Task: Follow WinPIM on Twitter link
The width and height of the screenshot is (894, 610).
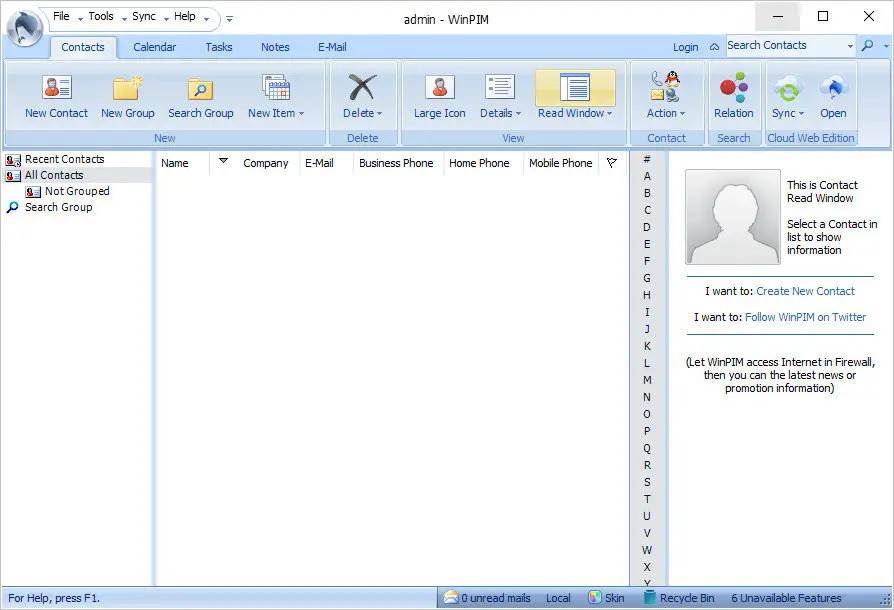Action: pos(805,318)
